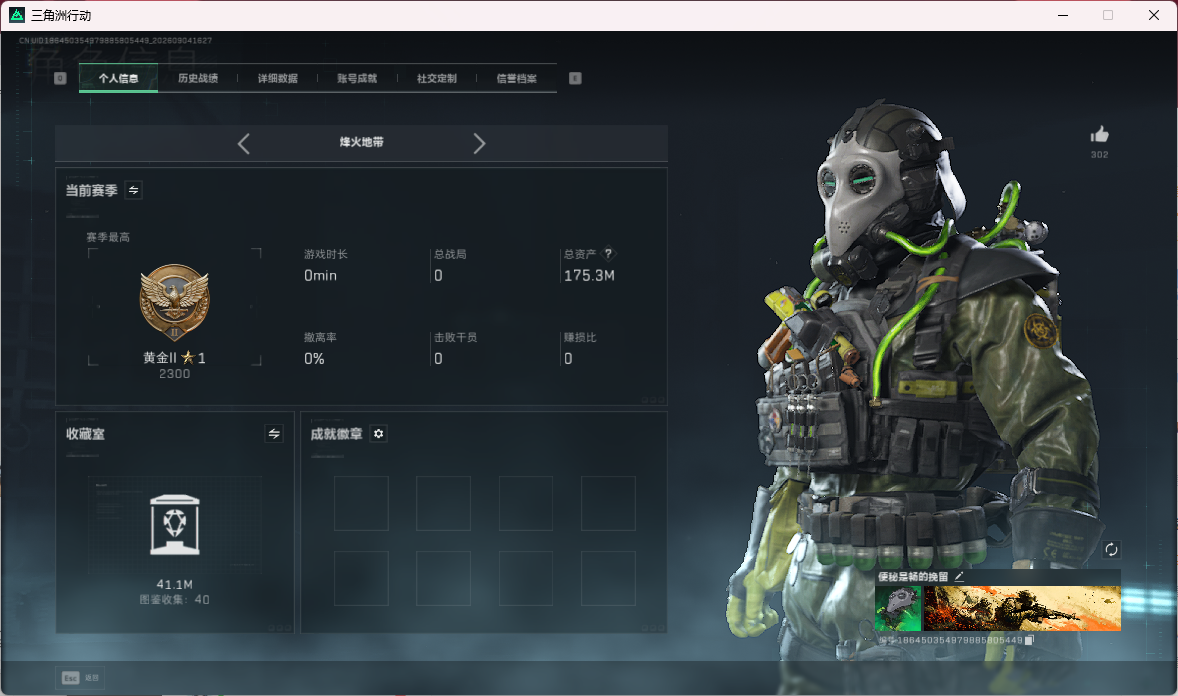Click the 收藏室 heading
Image resolution: width=1178 pixels, height=696 pixels.
[85, 434]
